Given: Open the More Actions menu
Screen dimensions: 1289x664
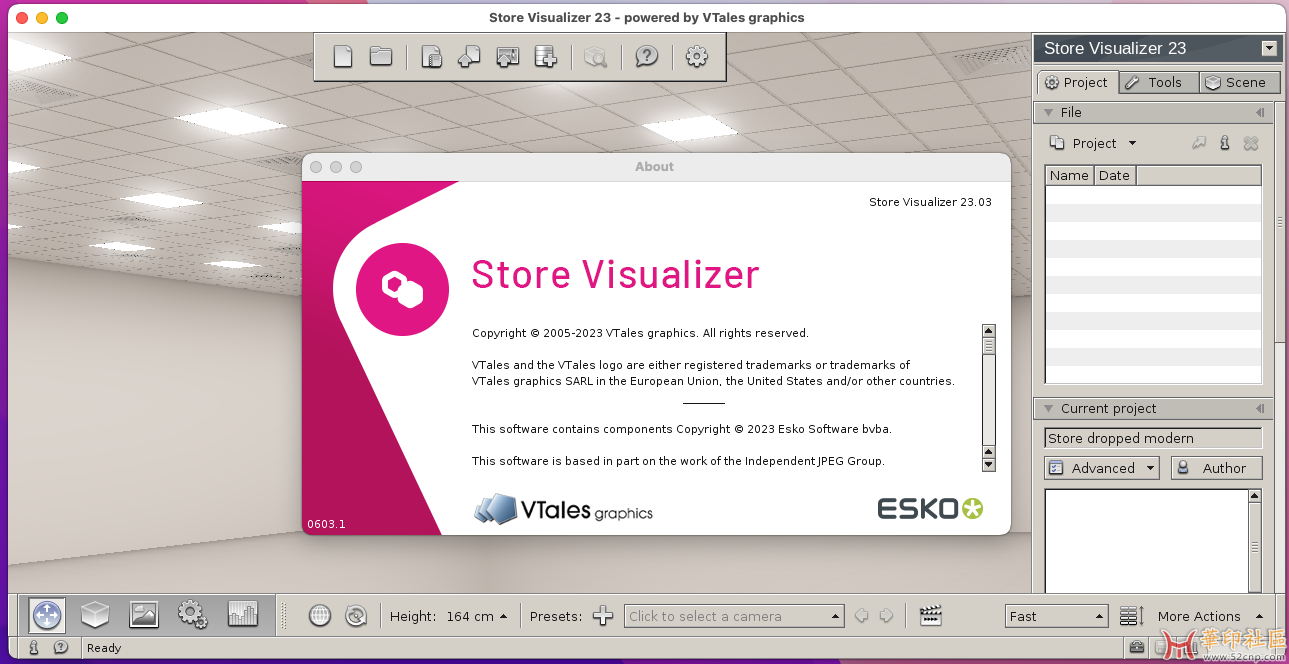Looking at the screenshot, I should point(1209,616).
